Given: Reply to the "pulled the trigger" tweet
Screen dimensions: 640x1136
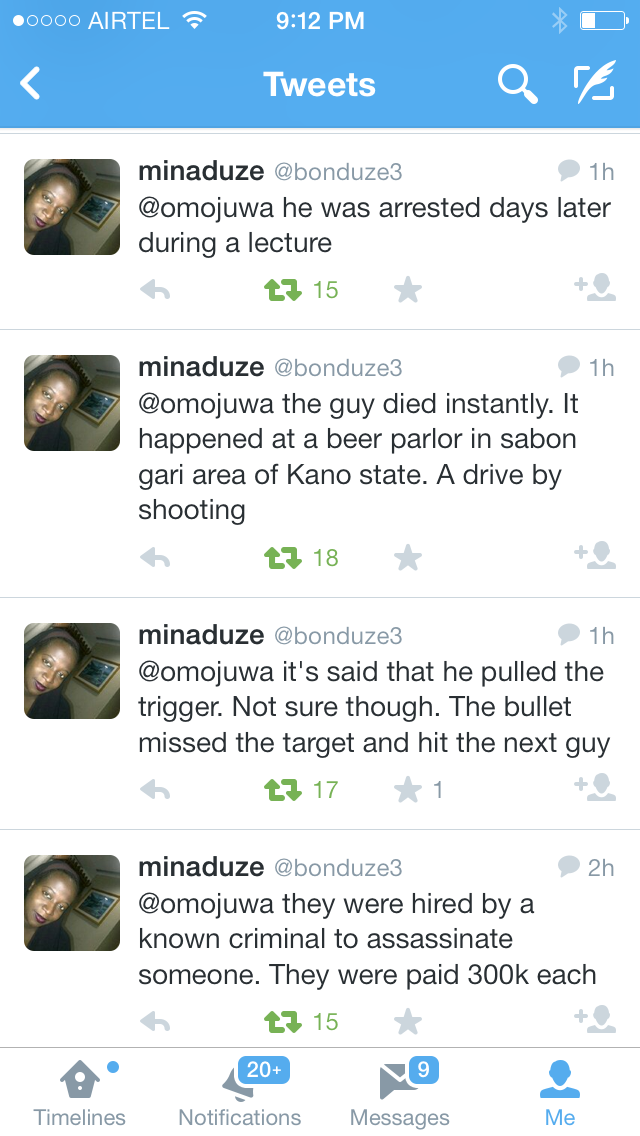Looking at the screenshot, I should pos(155,790).
